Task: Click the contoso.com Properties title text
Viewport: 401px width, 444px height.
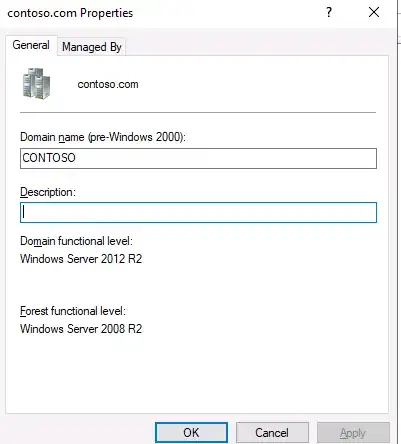Action: click(70, 13)
